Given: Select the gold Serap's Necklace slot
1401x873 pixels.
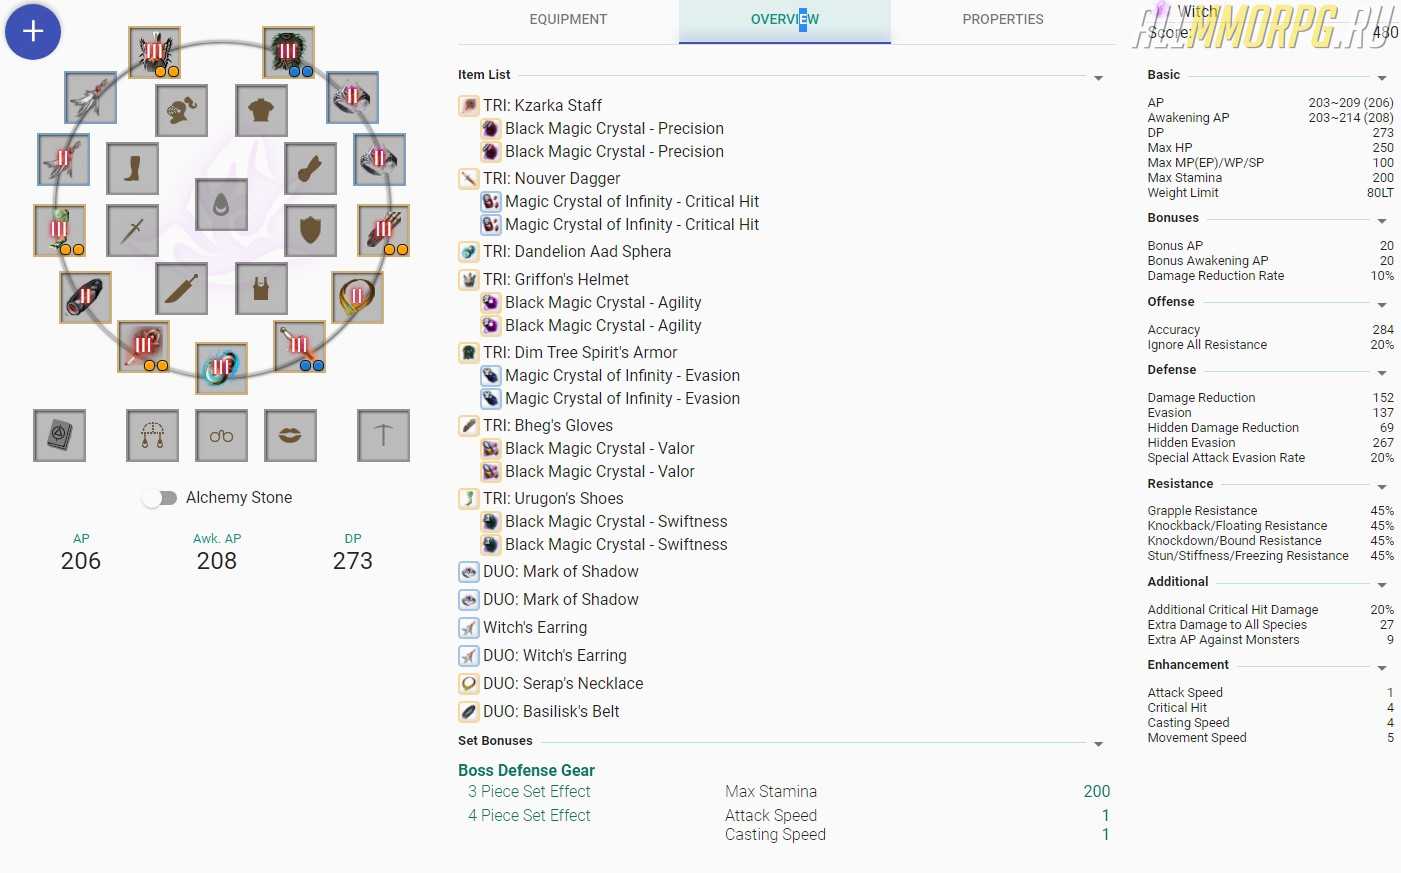Looking at the screenshot, I should coord(357,297).
